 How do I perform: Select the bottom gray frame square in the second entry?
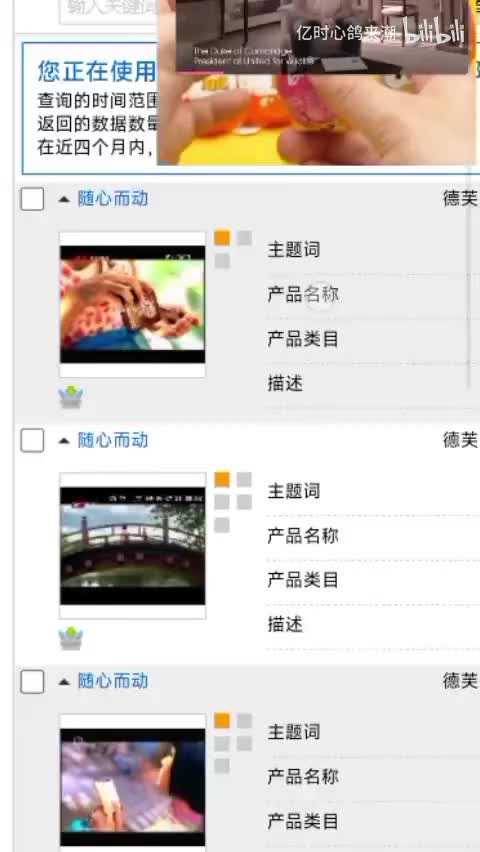click(222, 525)
